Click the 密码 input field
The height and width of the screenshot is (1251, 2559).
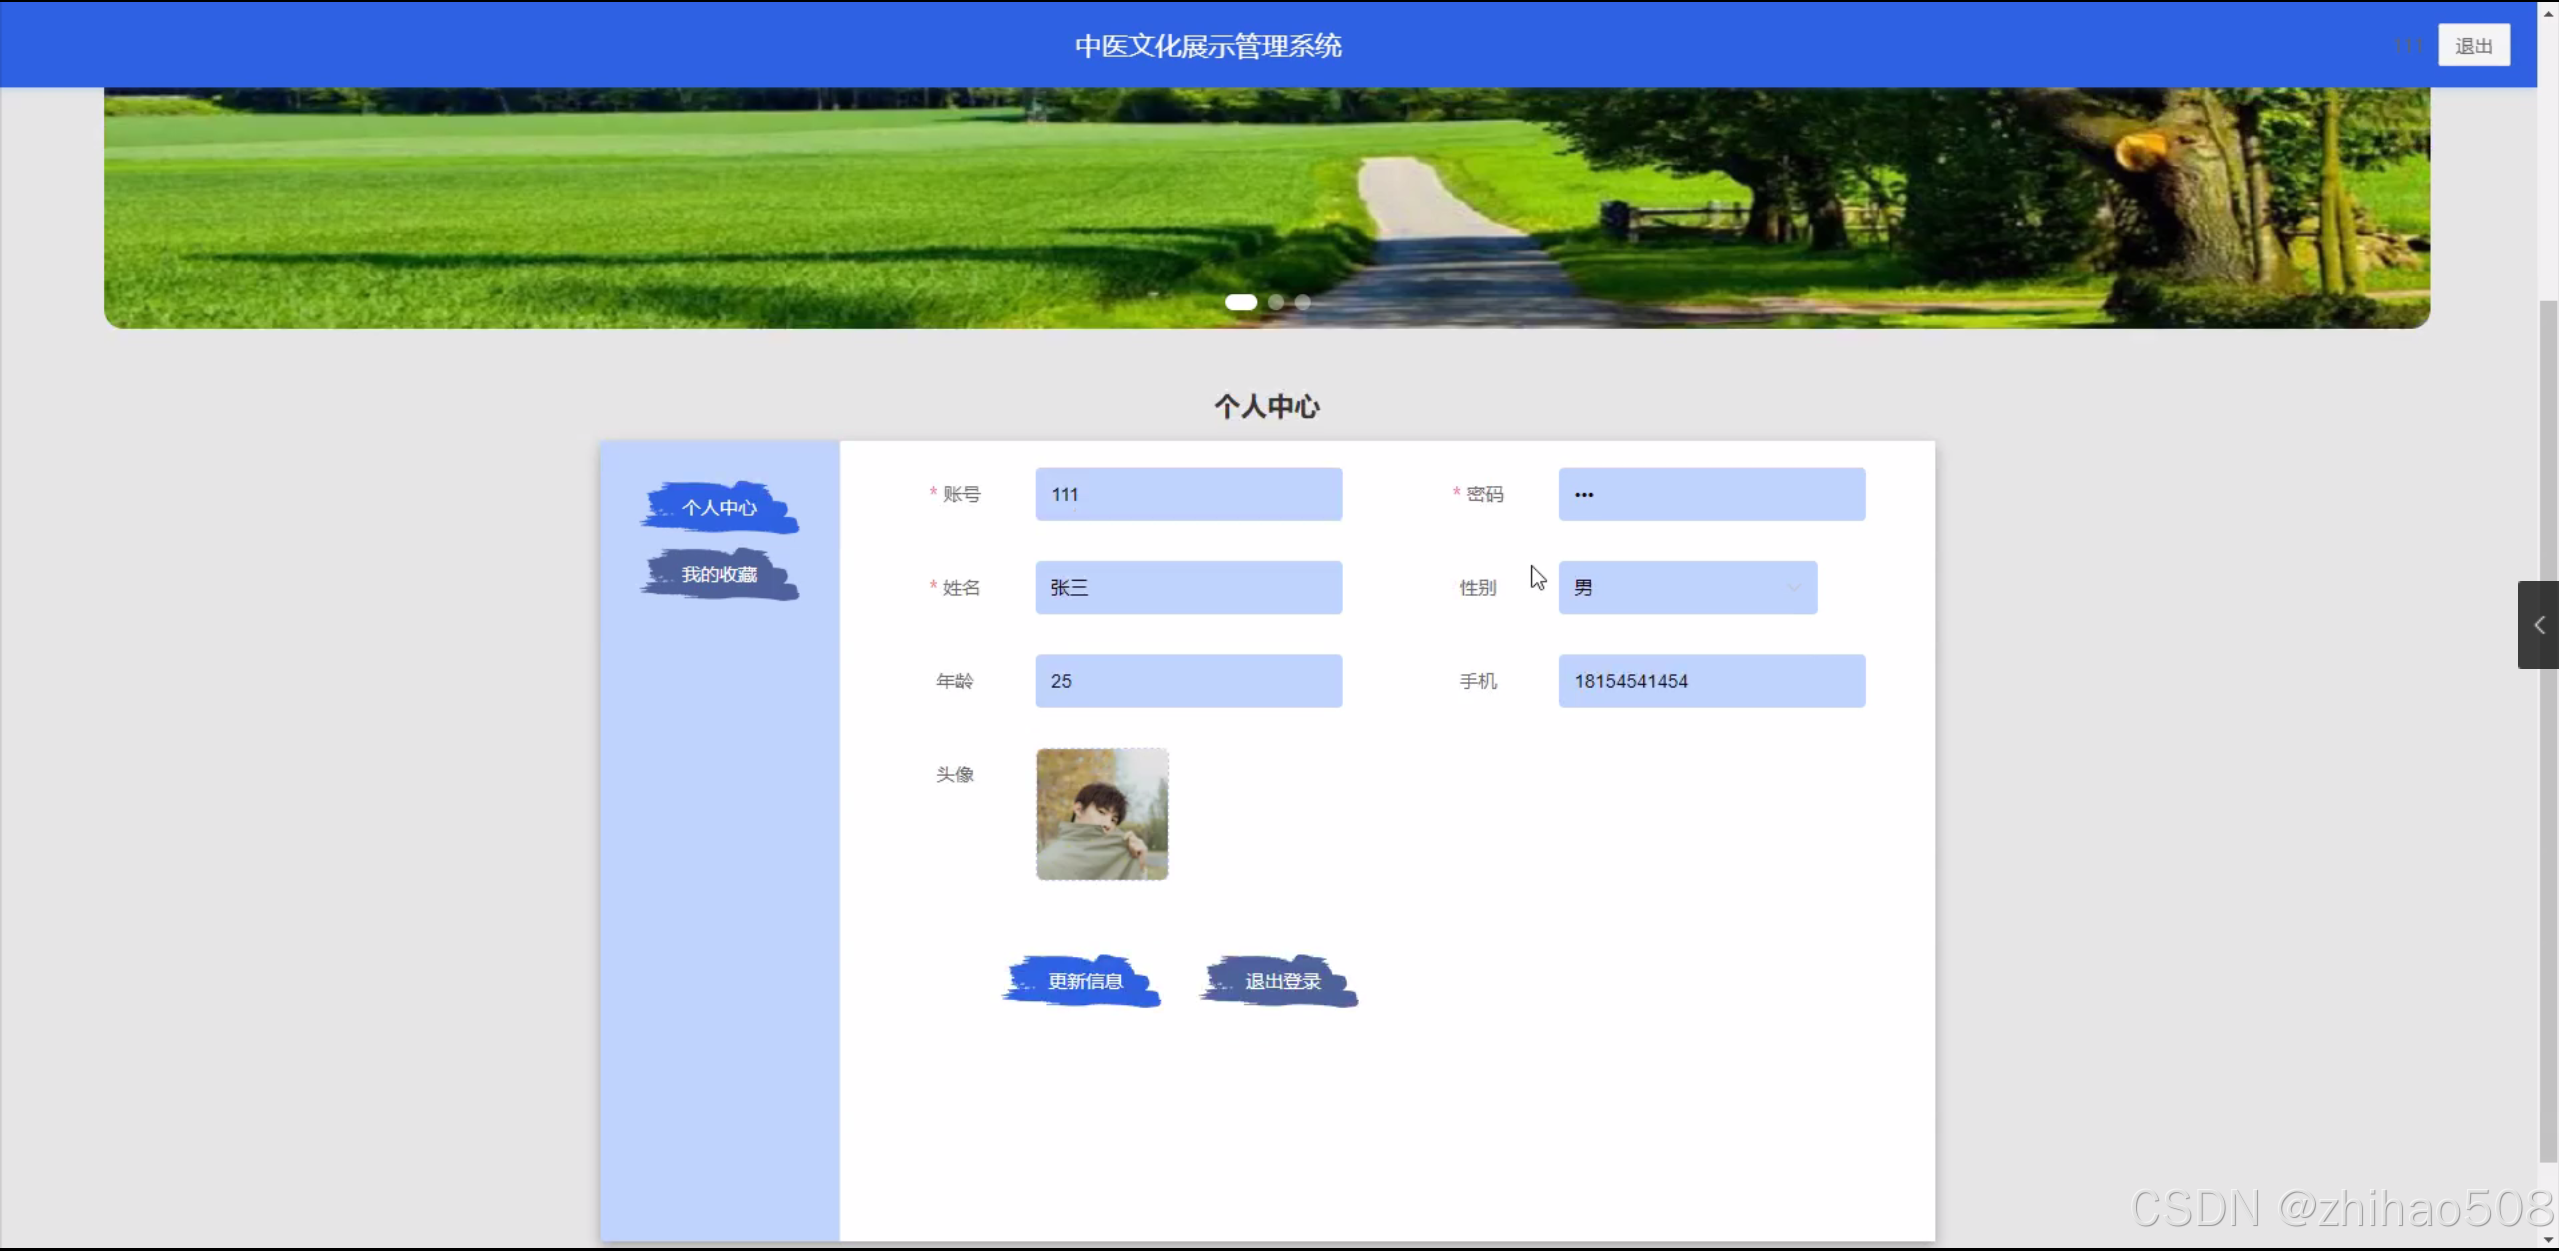click(1710, 494)
